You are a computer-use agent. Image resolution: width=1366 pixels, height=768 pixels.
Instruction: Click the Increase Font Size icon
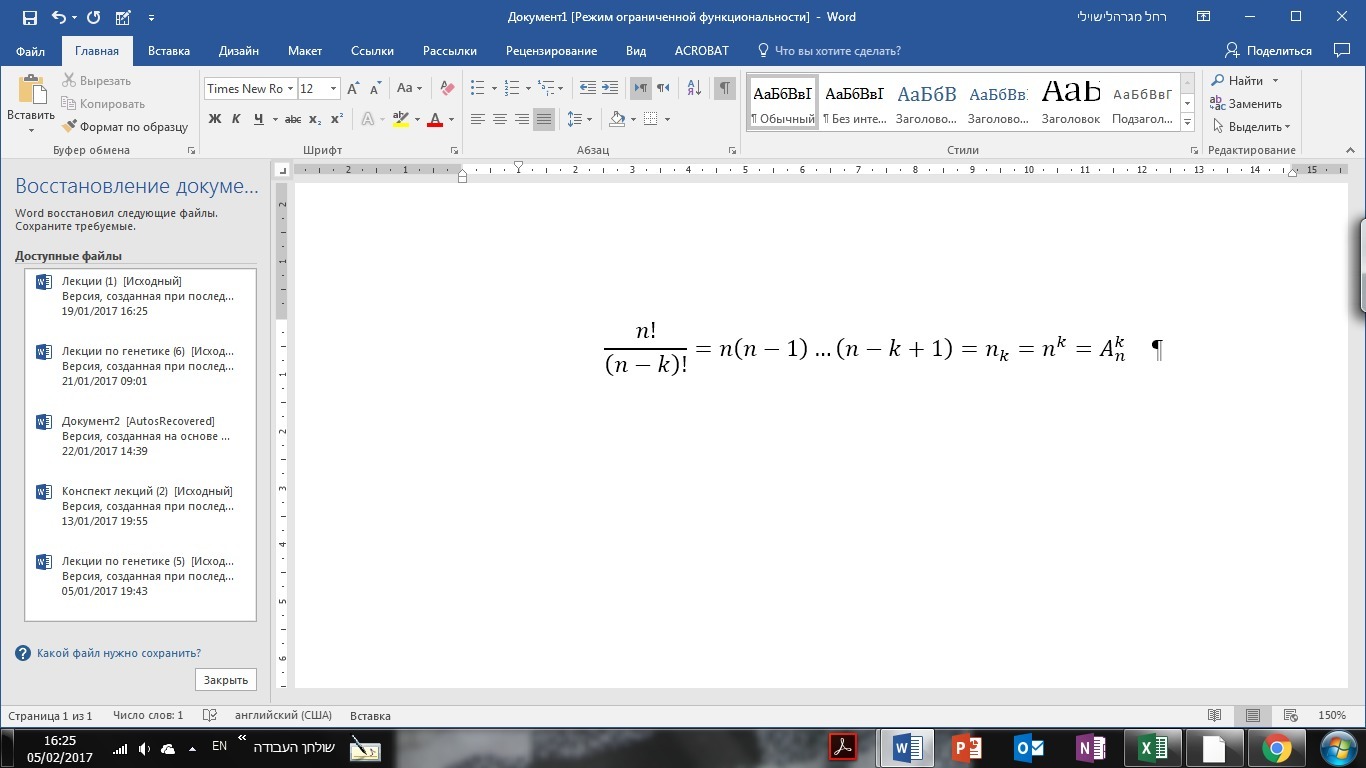353,88
